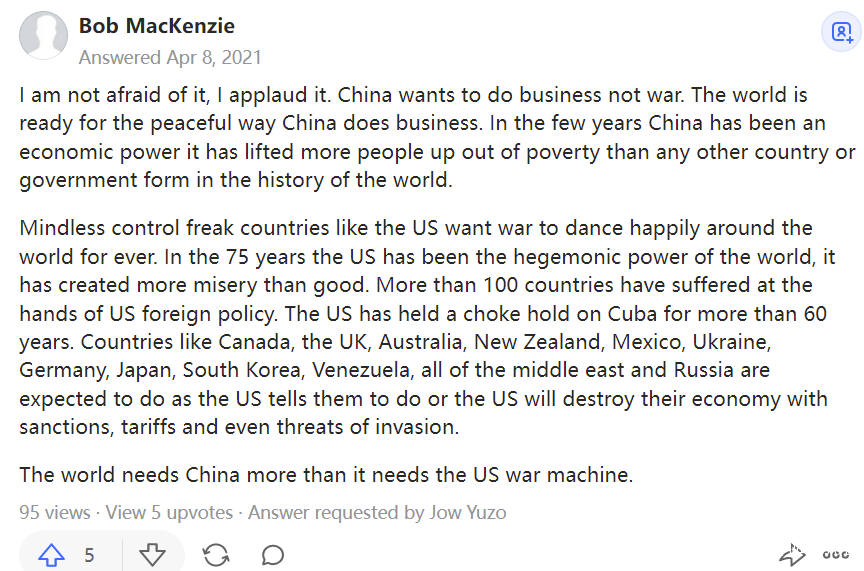This screenshot has width=864, height=571.
Task: Click the final sentence 'The world needs China'
Action: [x=326, y=473]
